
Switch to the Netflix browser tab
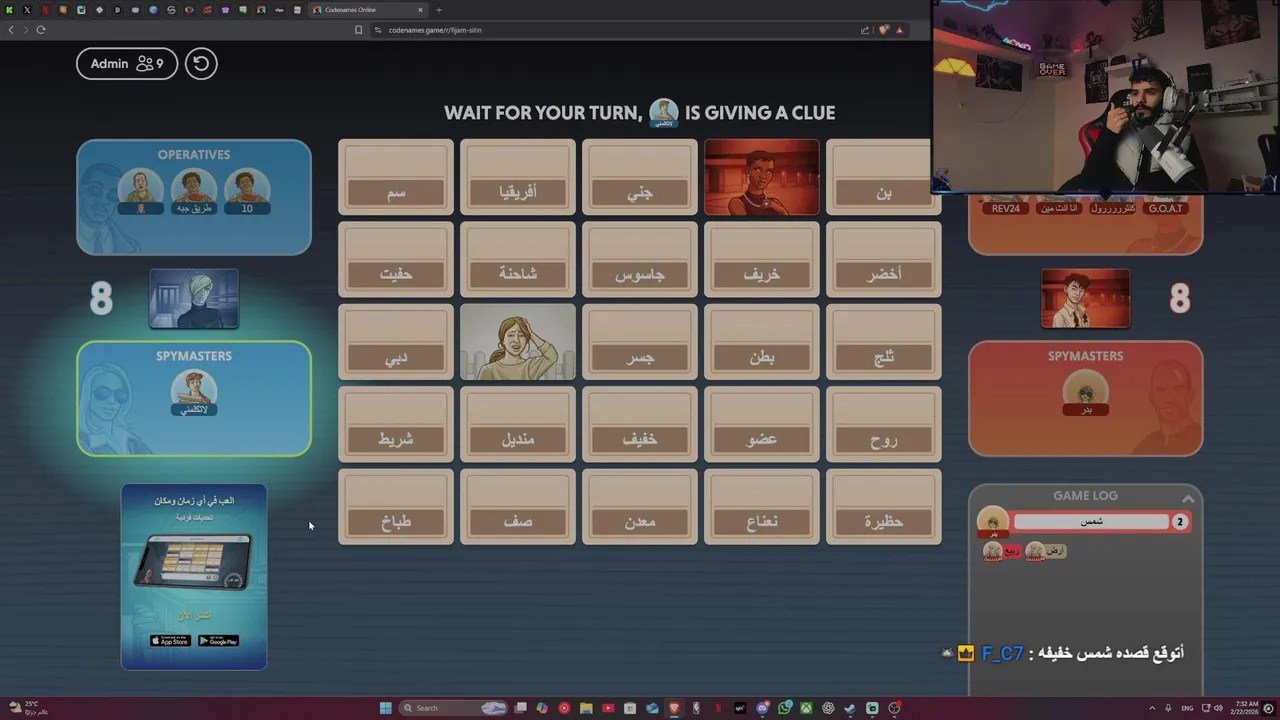(x=46, y=10)
